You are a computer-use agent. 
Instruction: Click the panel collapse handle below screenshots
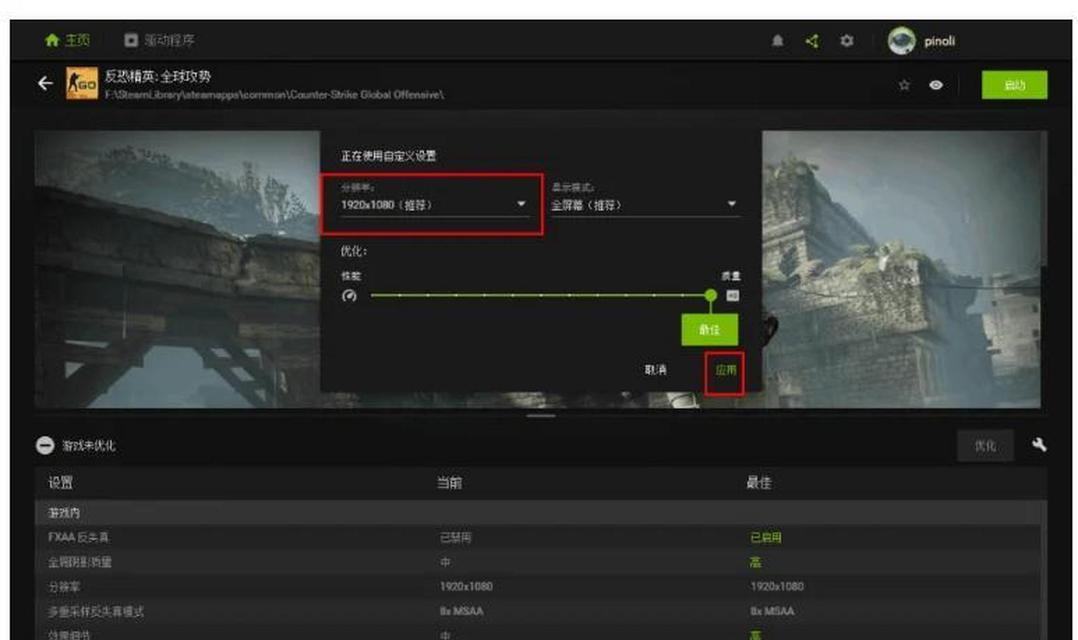click(541, 416)
